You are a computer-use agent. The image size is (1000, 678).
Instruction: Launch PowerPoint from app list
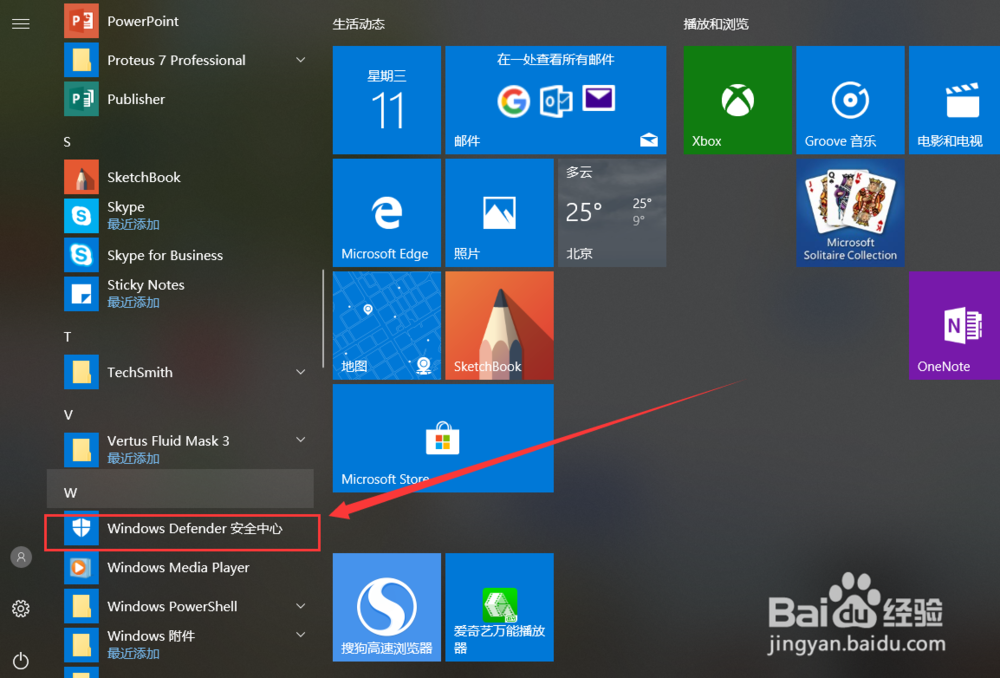coord(180,21)
